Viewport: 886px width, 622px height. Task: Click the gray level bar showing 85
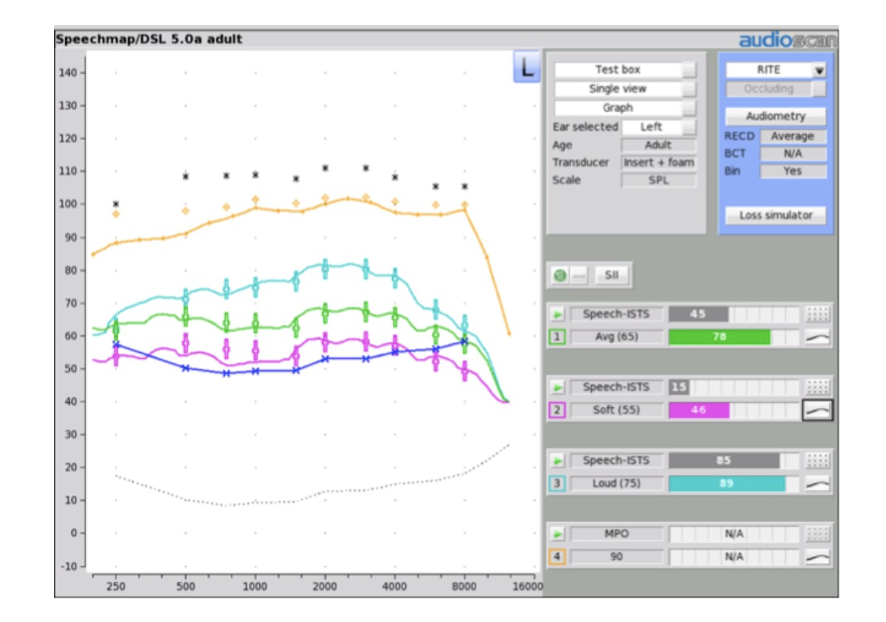click(x=724, y=460)
